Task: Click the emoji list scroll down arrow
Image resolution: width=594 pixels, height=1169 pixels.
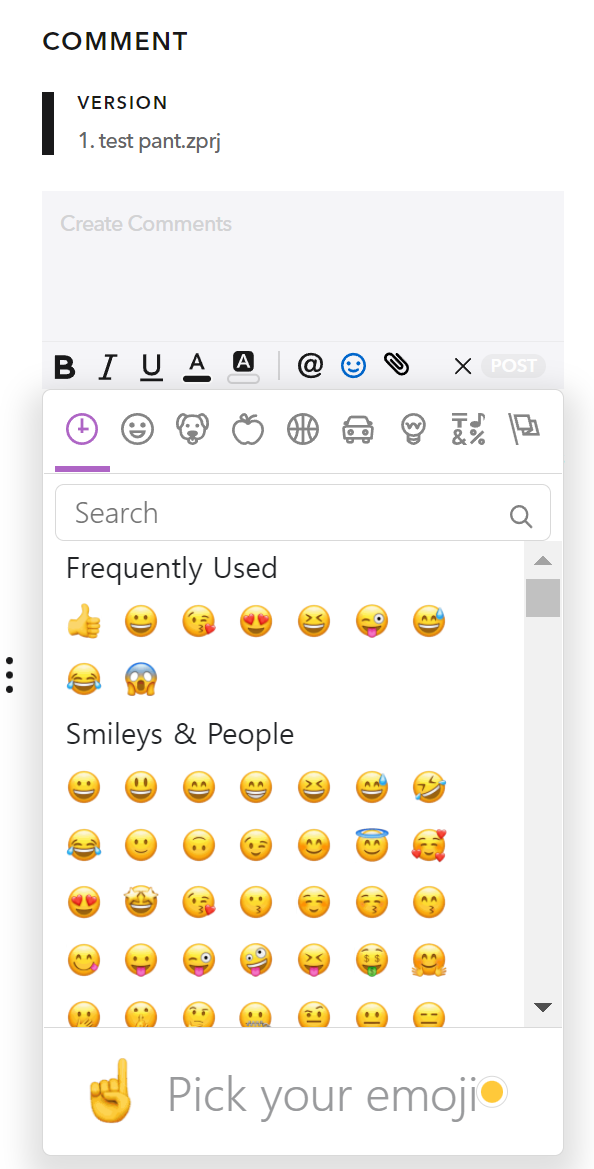Action: click(543, 1008)
